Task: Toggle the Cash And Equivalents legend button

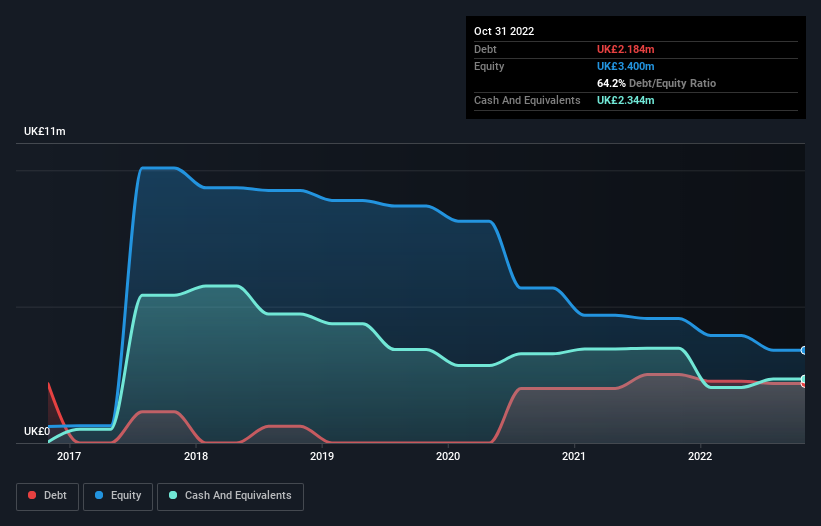Action: [230, 496]
